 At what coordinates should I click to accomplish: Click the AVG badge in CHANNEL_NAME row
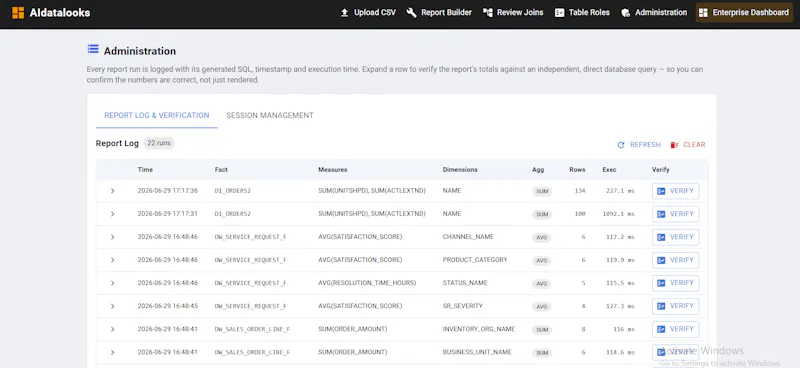[541, 237]
